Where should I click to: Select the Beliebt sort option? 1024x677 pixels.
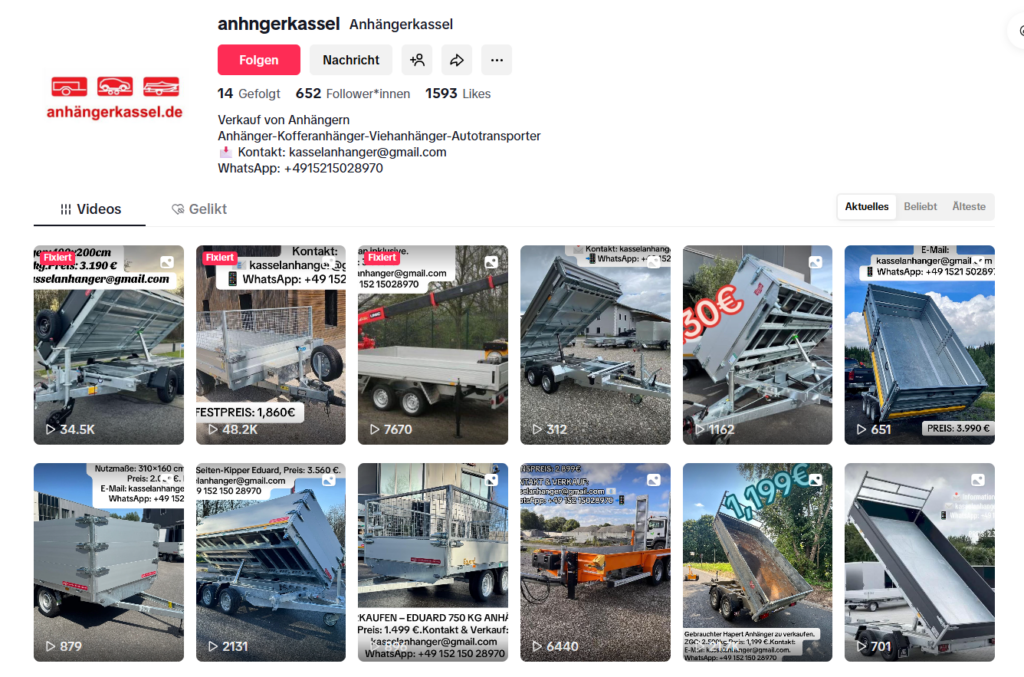point(920,206)
